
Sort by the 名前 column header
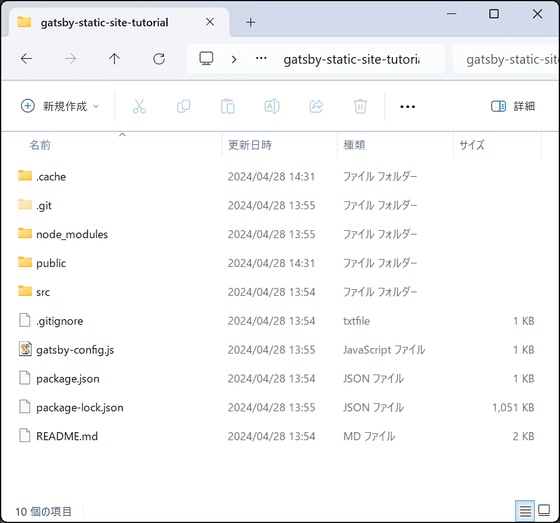[x=40, y=145]
